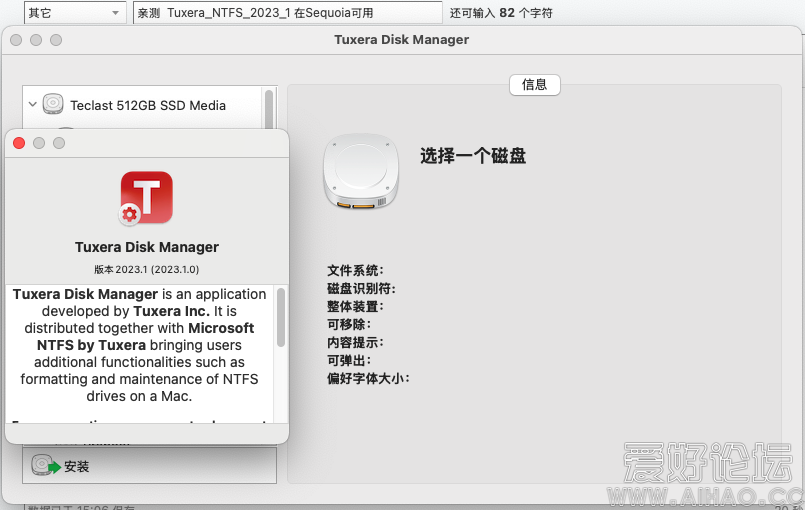Screen dimensions: 805x510
Task: Click the large disk drive image
Action: pyautogui.click(x=361, y=171)
